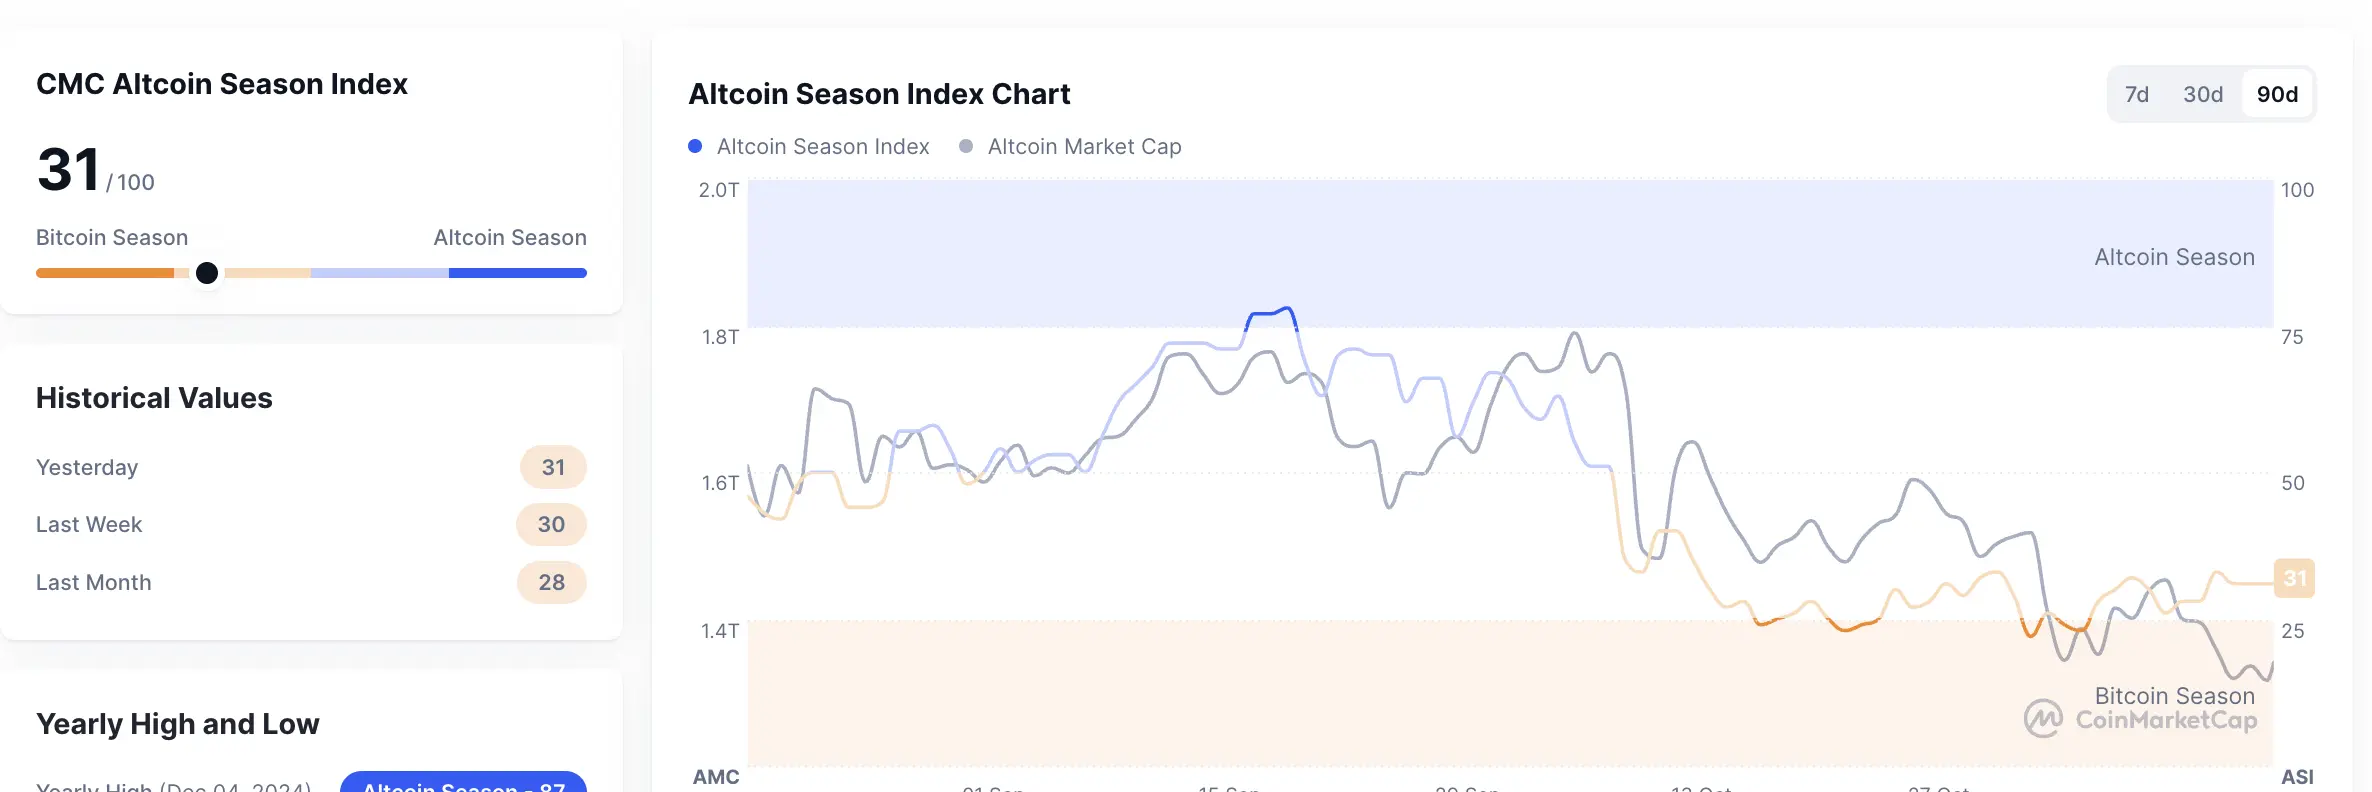The width and height of the screenshot is (2372, 792).
Task: Select the 90d time range
Action: click(2277, 93)
